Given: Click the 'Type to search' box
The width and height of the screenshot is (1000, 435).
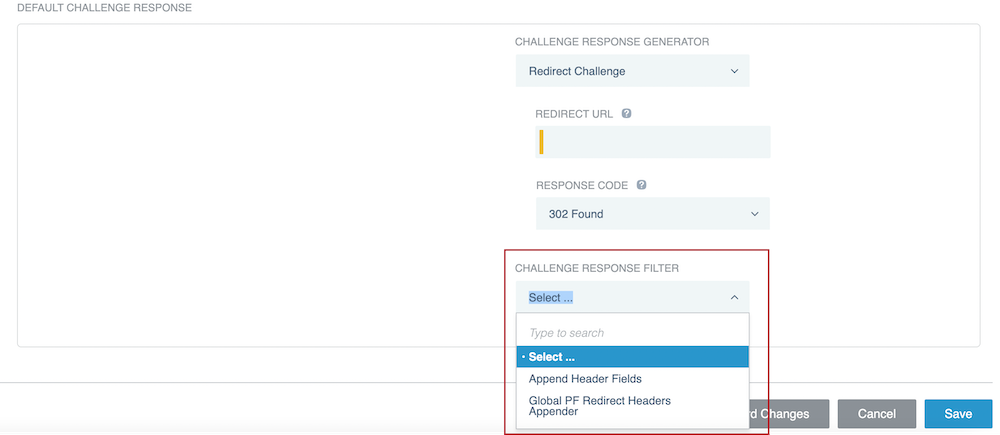Looking at the screenshot, I should [x=632, y=332].
